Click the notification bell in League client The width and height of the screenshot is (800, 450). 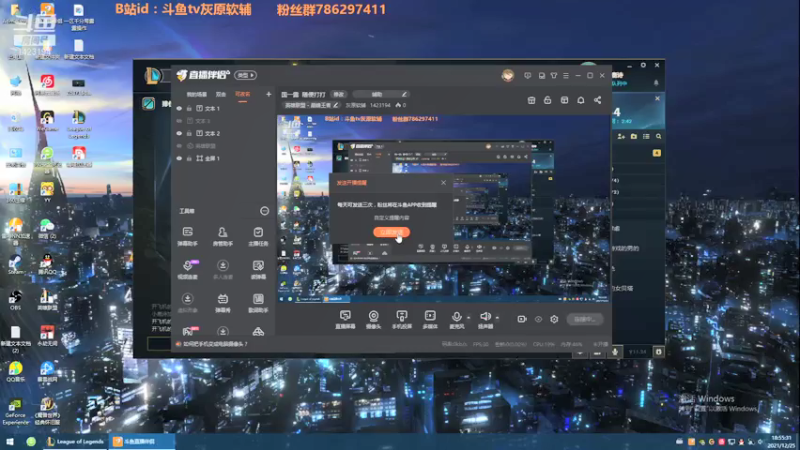point(656,83)
